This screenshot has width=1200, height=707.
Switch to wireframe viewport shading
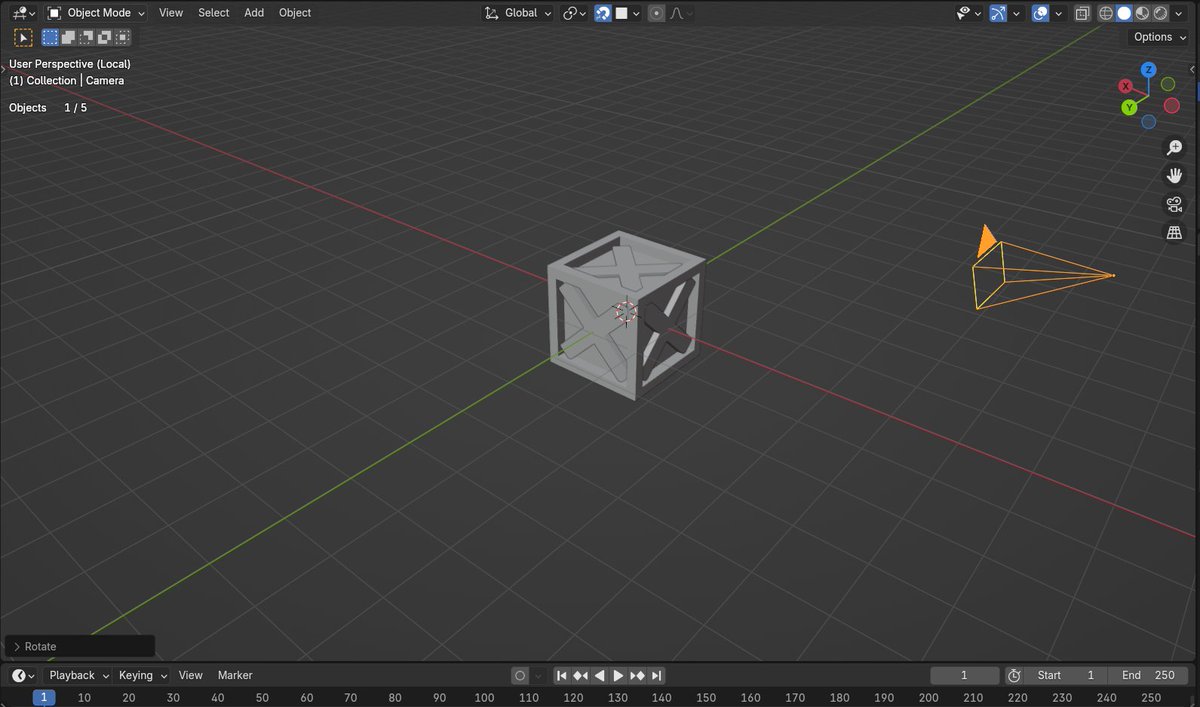coord(1106,13)
